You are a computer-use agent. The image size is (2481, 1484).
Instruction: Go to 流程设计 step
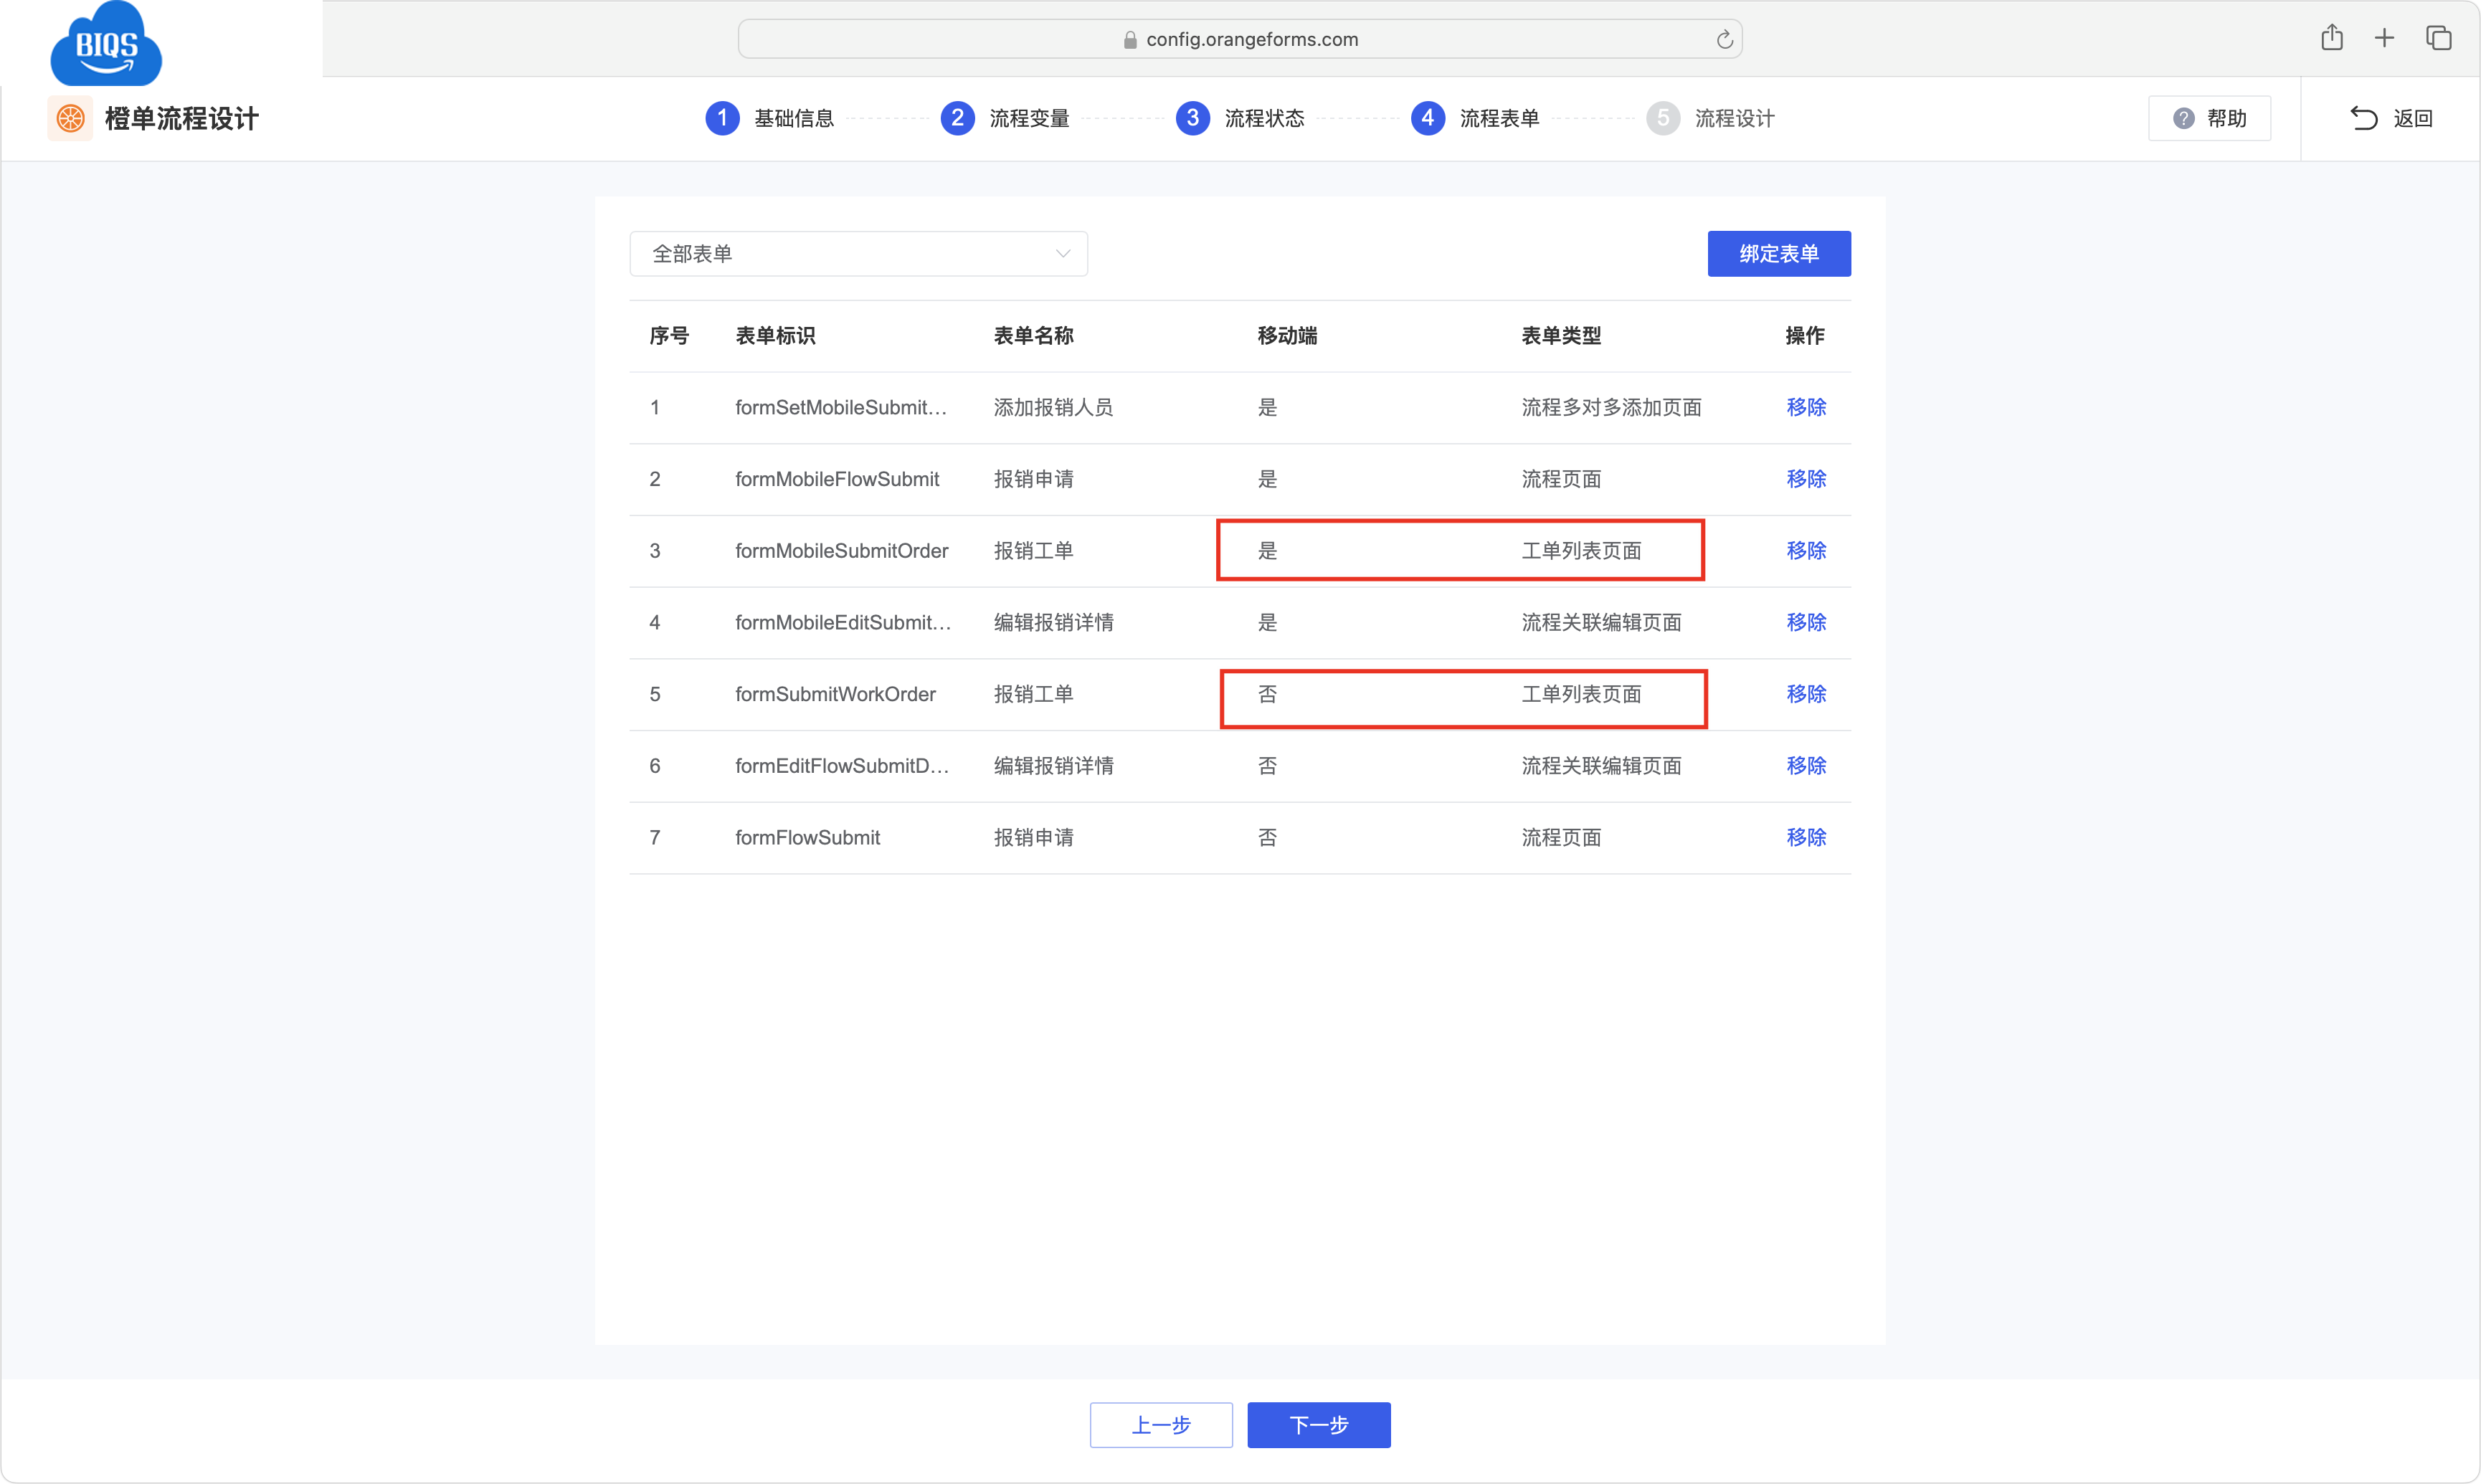coord(1734,119)
